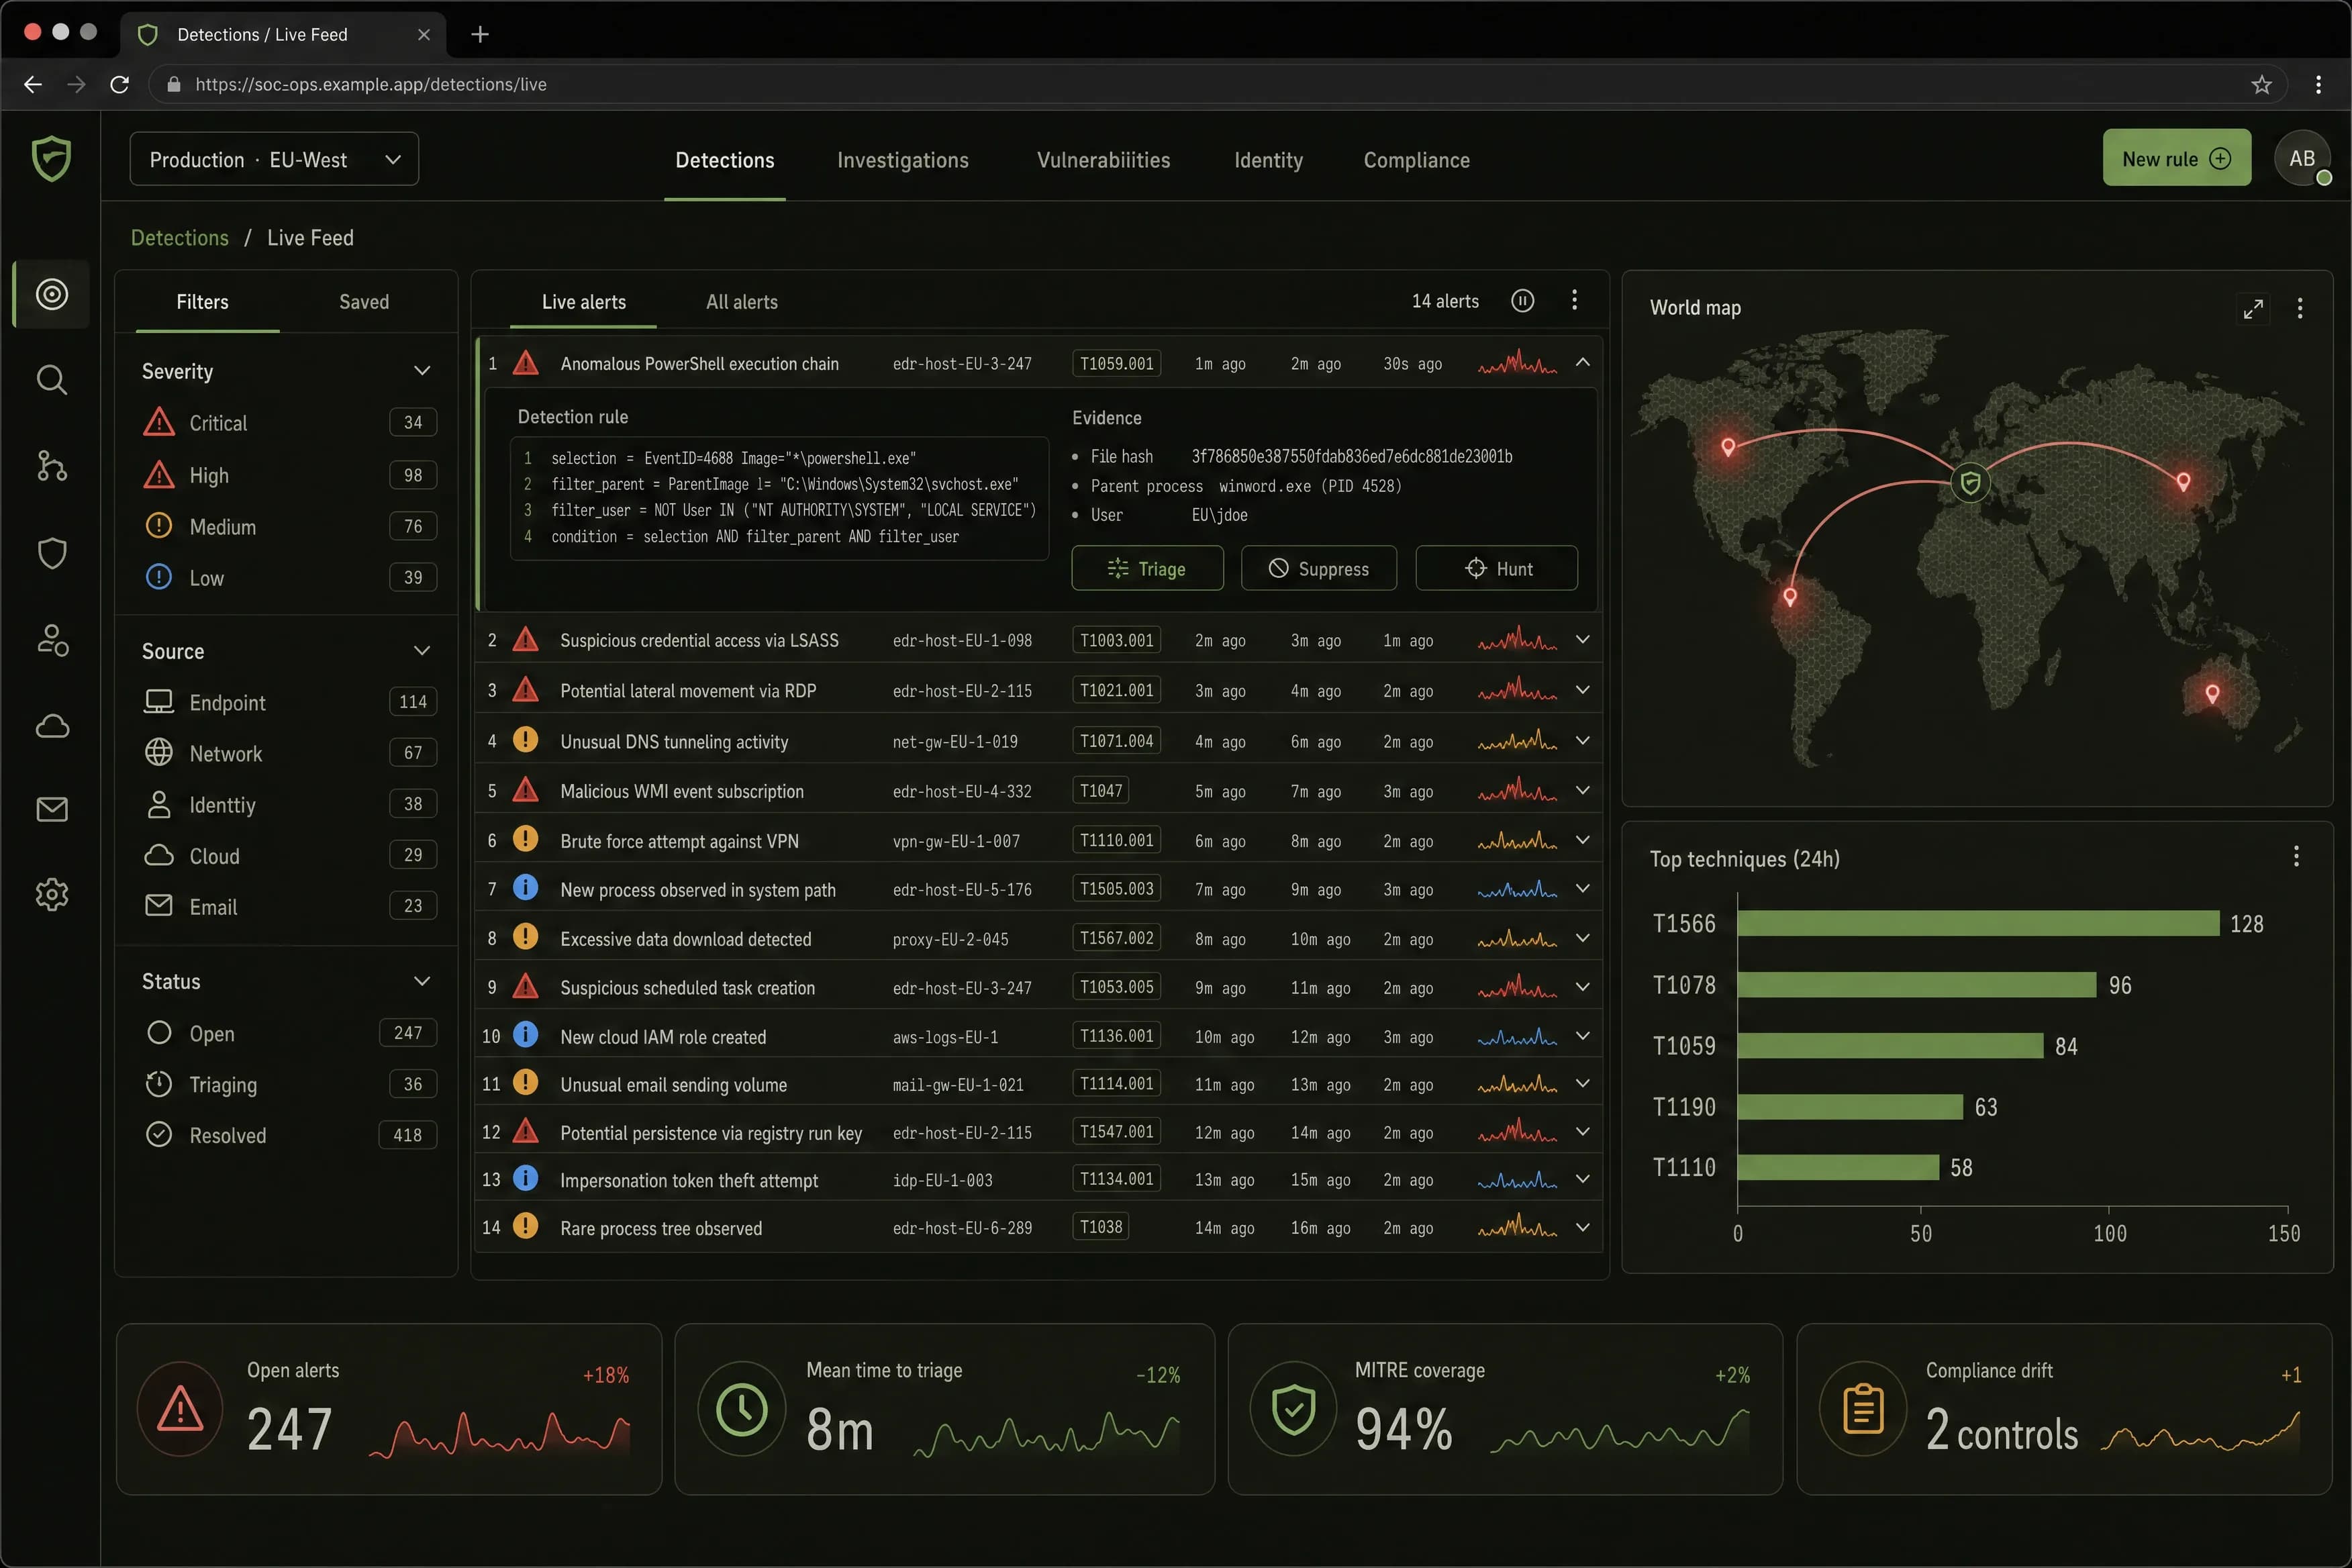Switch to the Investigations tab

point(902,160)
